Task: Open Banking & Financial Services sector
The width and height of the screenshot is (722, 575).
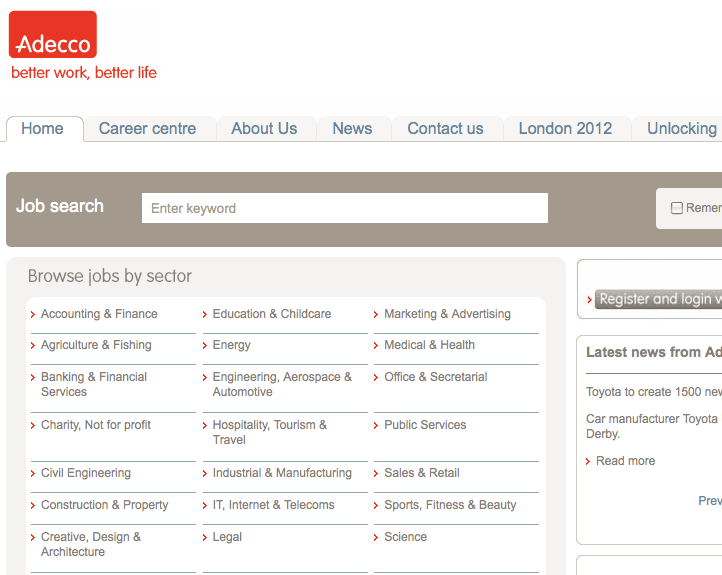Action: [x=94, y=384]
